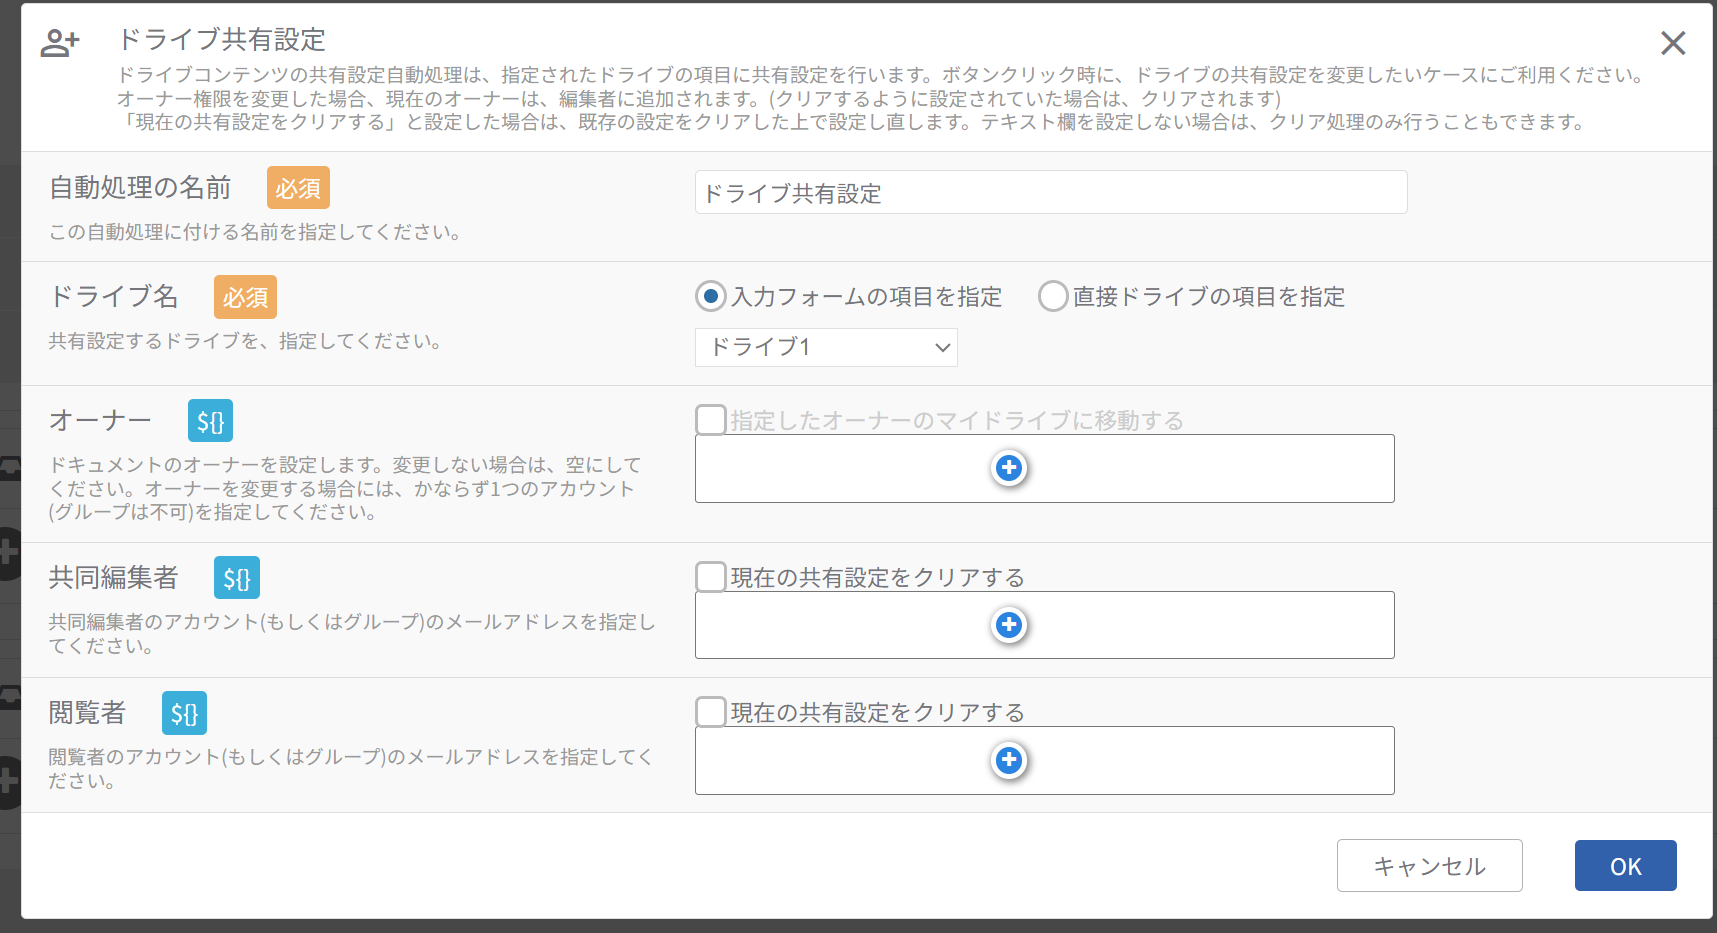Click the ${} variable icon next to オーナー
This screenshot has width=1717, height=933.
click(x=210, y=421)
